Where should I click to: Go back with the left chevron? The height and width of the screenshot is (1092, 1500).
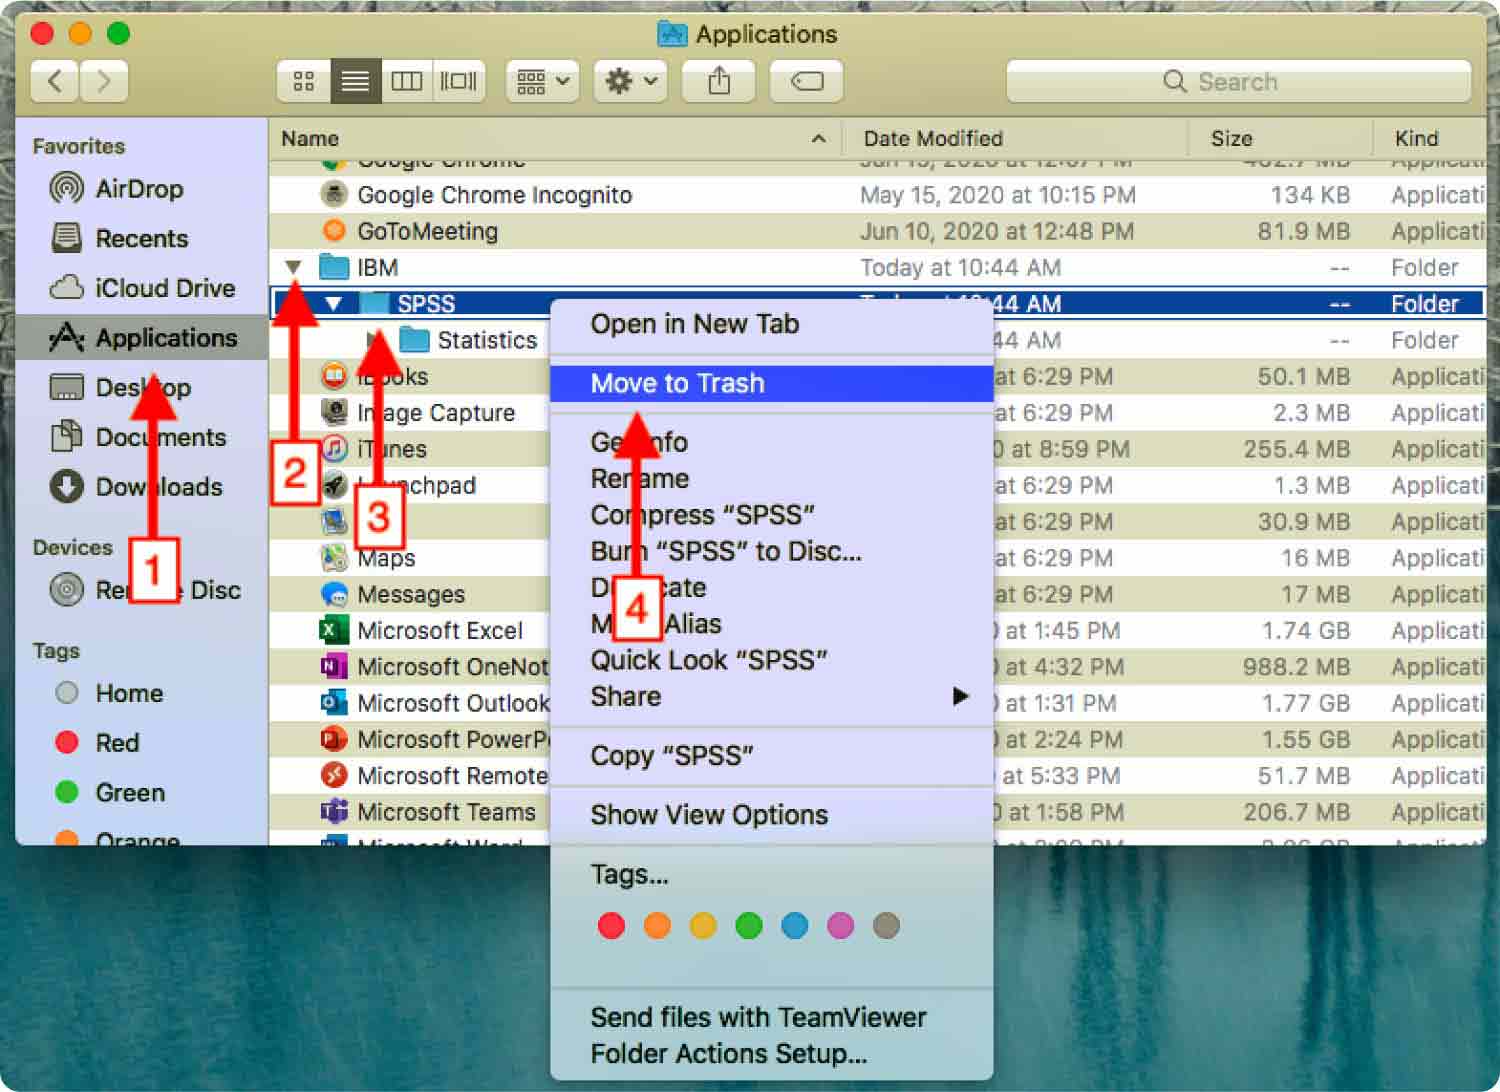[x=55, y=81]
